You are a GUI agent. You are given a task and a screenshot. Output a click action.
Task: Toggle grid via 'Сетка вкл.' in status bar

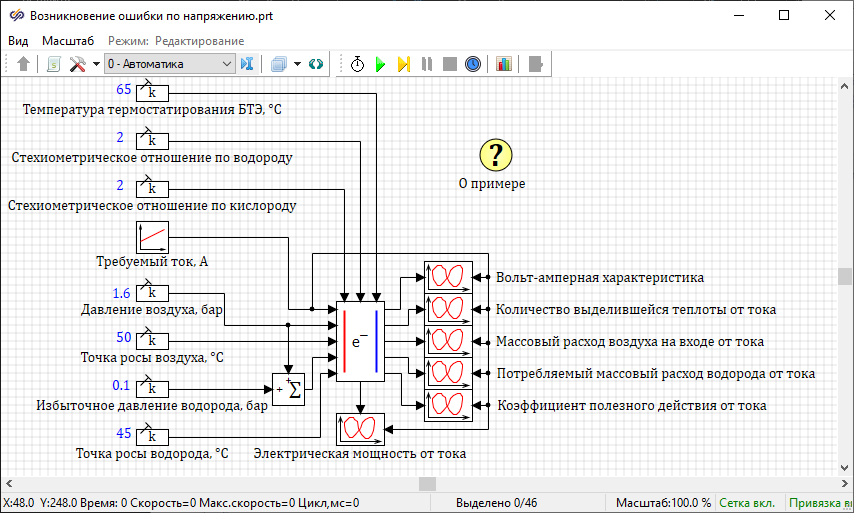pyautogui.click(x=750, y=503)
